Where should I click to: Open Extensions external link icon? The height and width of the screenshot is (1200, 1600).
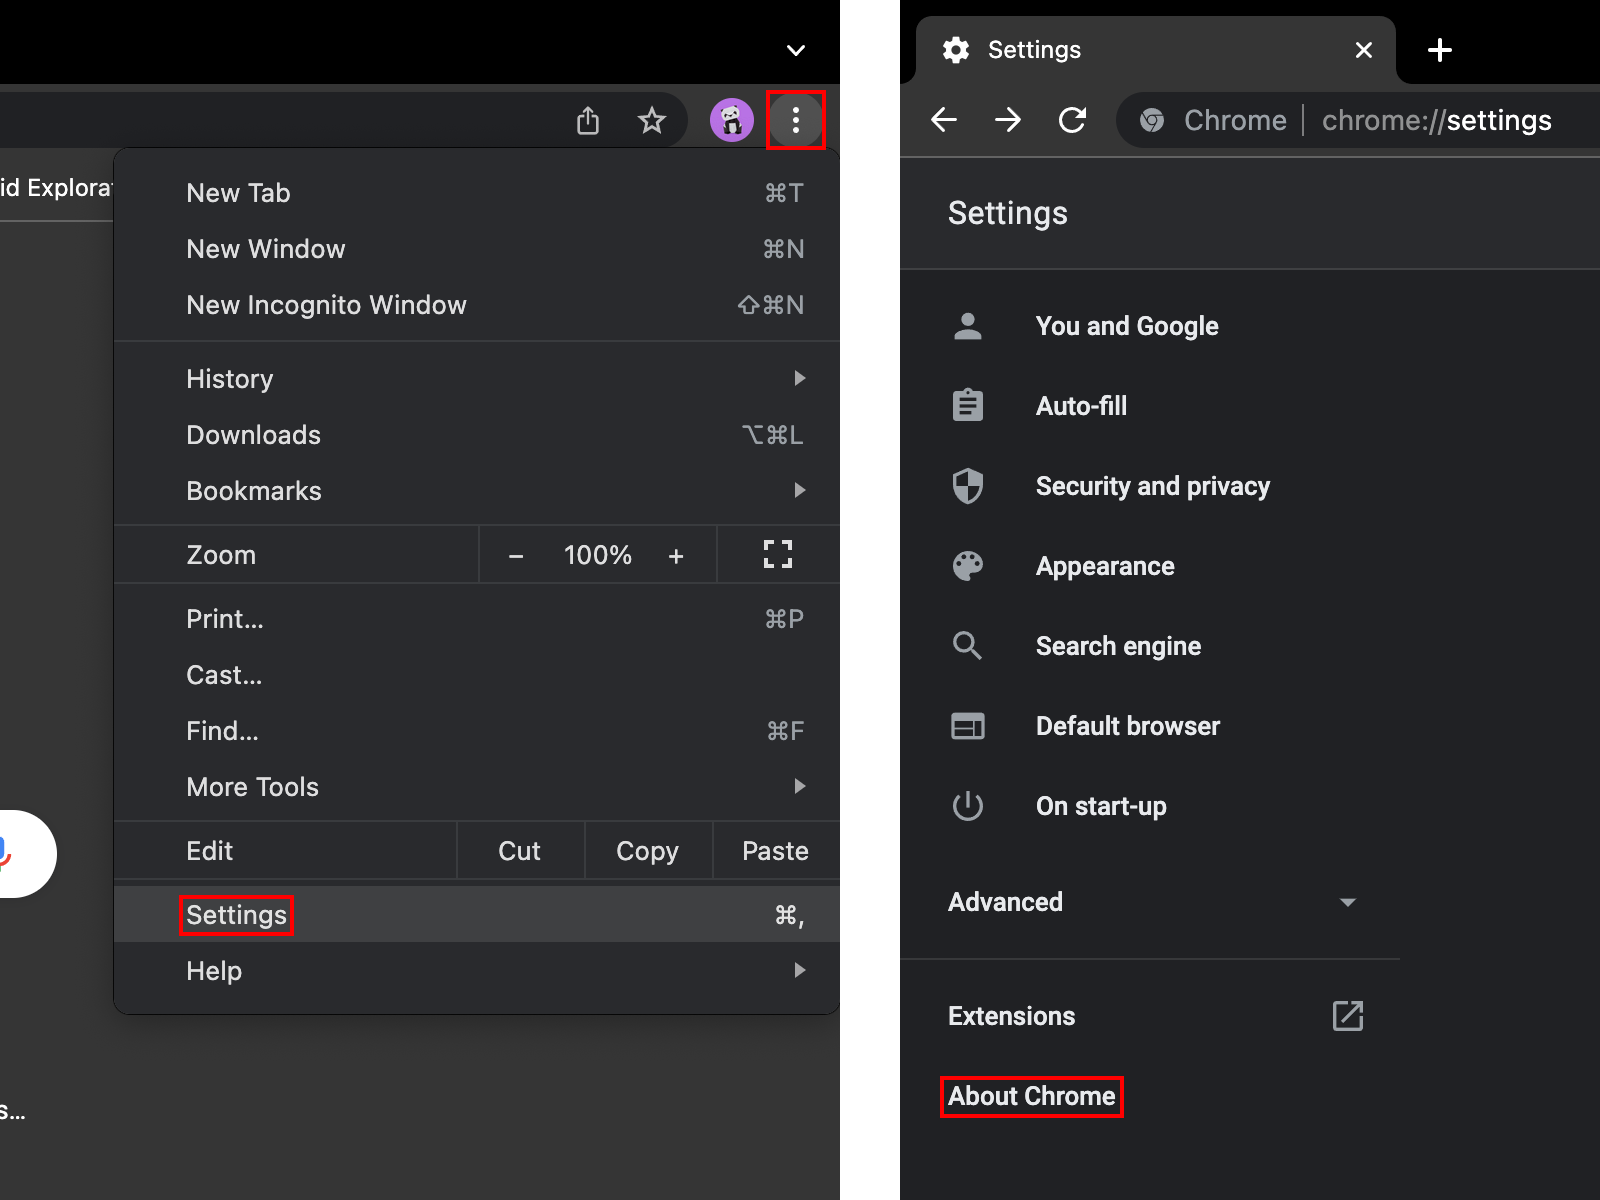(x=1347, y=1016)
